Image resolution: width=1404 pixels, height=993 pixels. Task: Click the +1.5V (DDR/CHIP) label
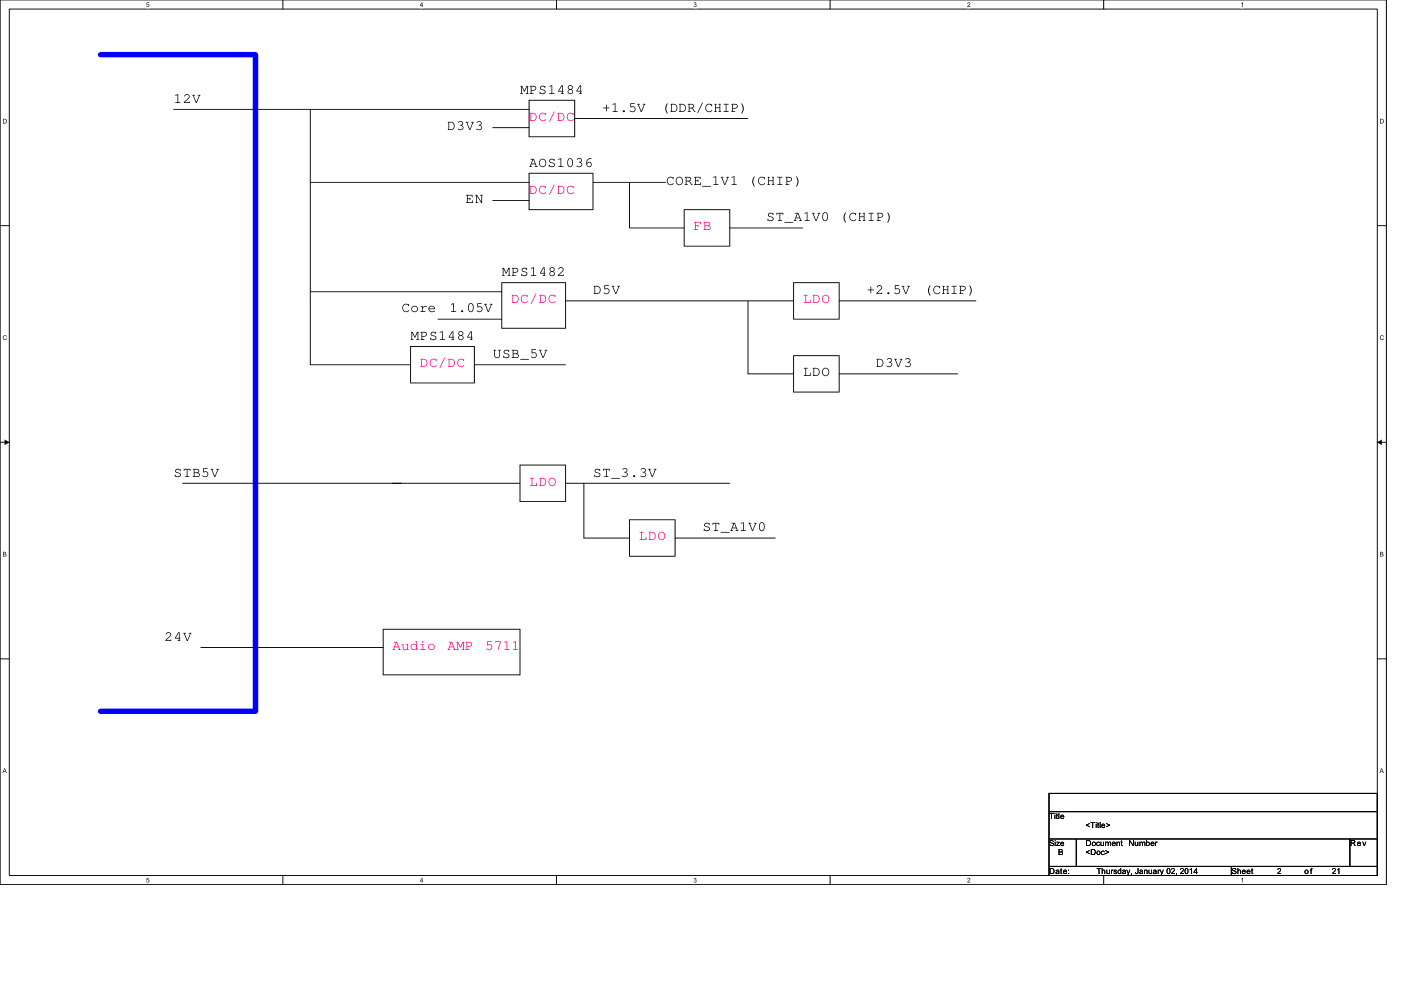674,108
